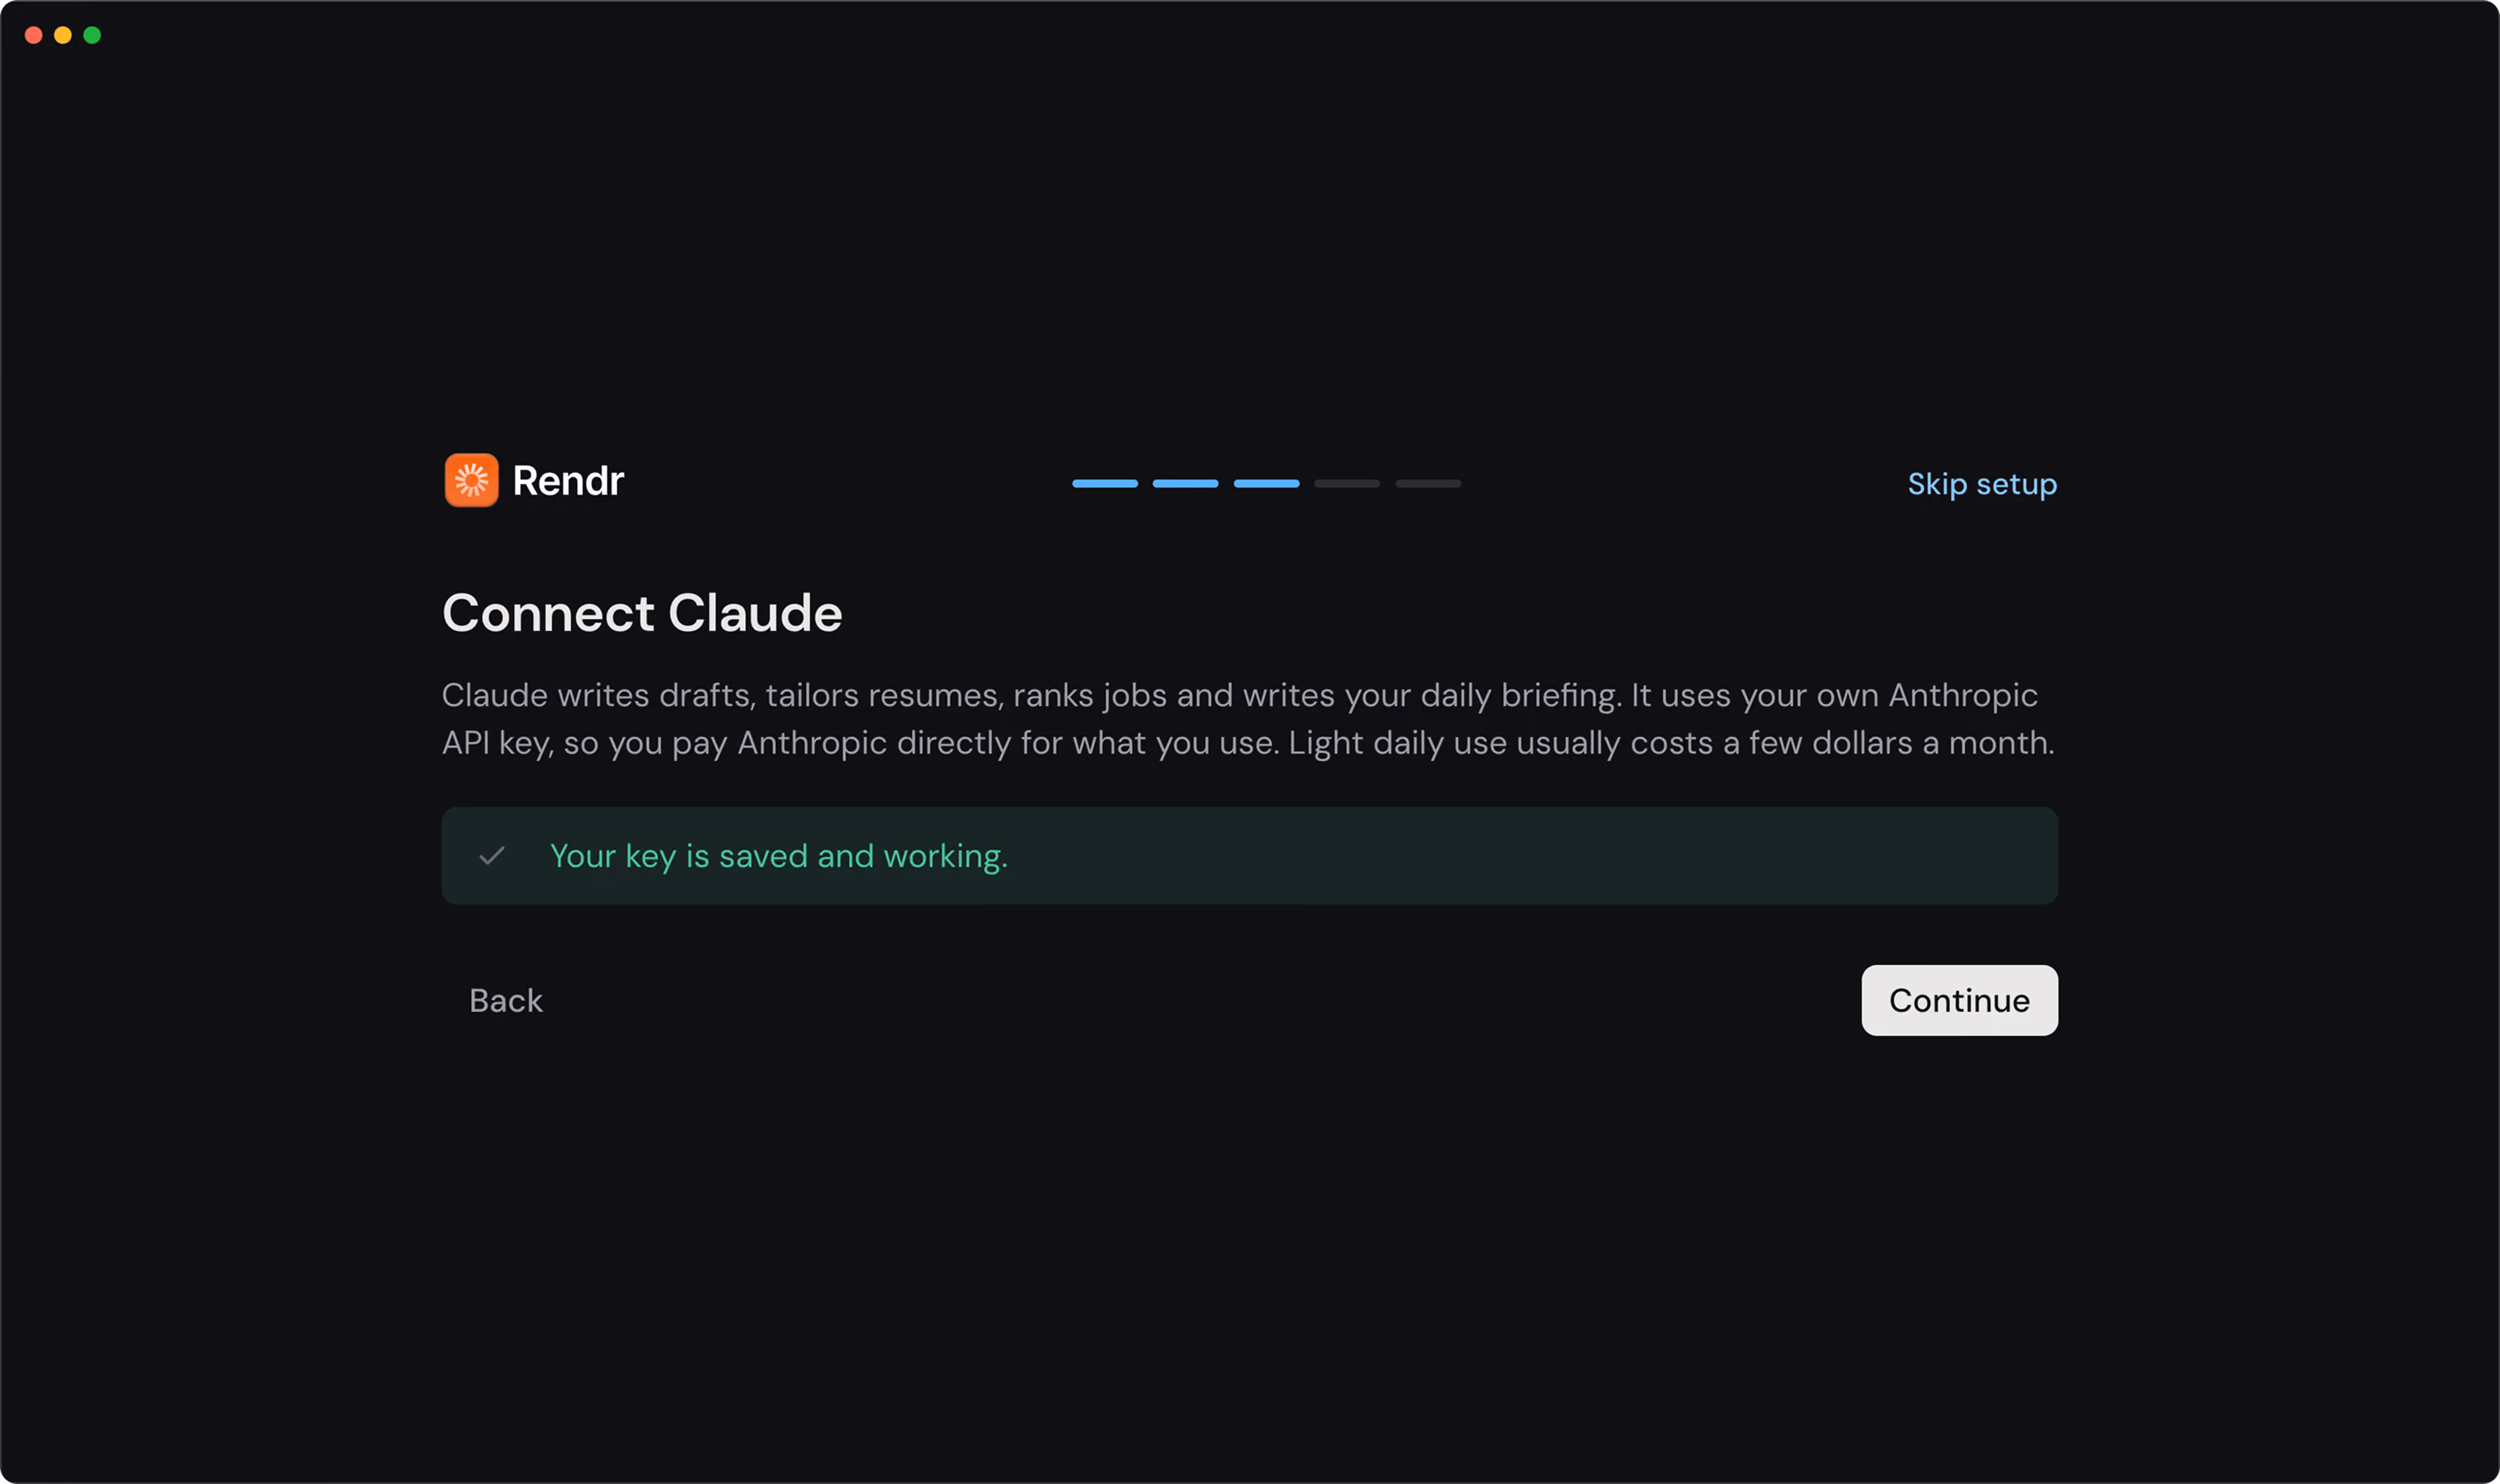The image size is (2500, 1484).
Task: Skip setup via the top-right link
Action: (x=1982, y=484)
